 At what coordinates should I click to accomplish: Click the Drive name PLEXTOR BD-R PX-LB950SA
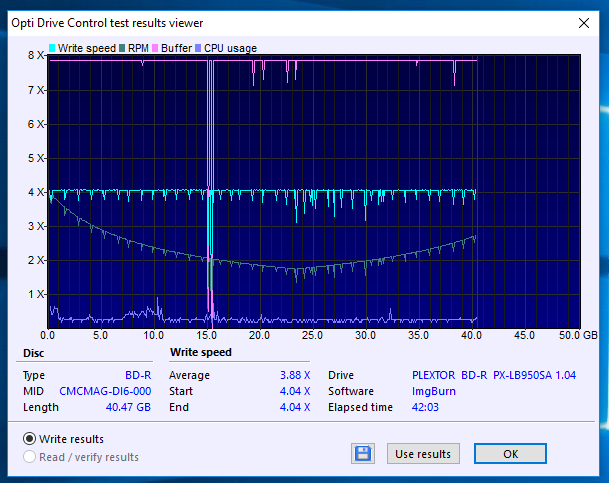click(494, 375)
